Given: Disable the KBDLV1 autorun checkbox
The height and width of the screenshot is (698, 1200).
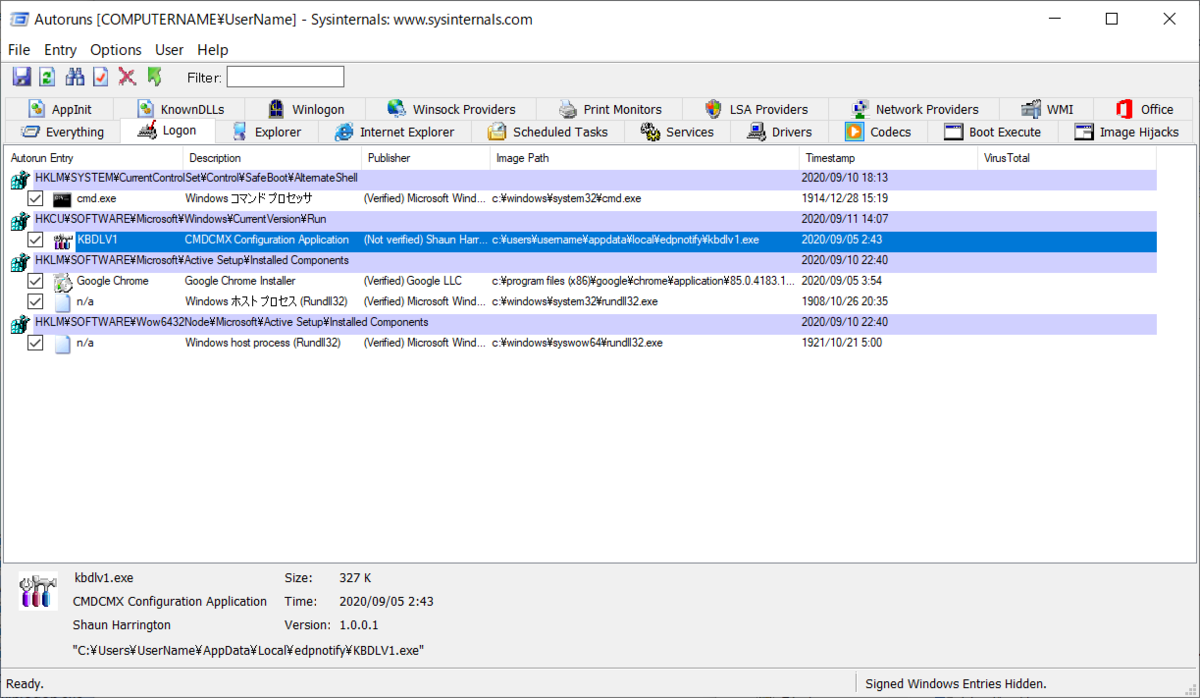Looking at the screenshot, I should click(35, 240).
